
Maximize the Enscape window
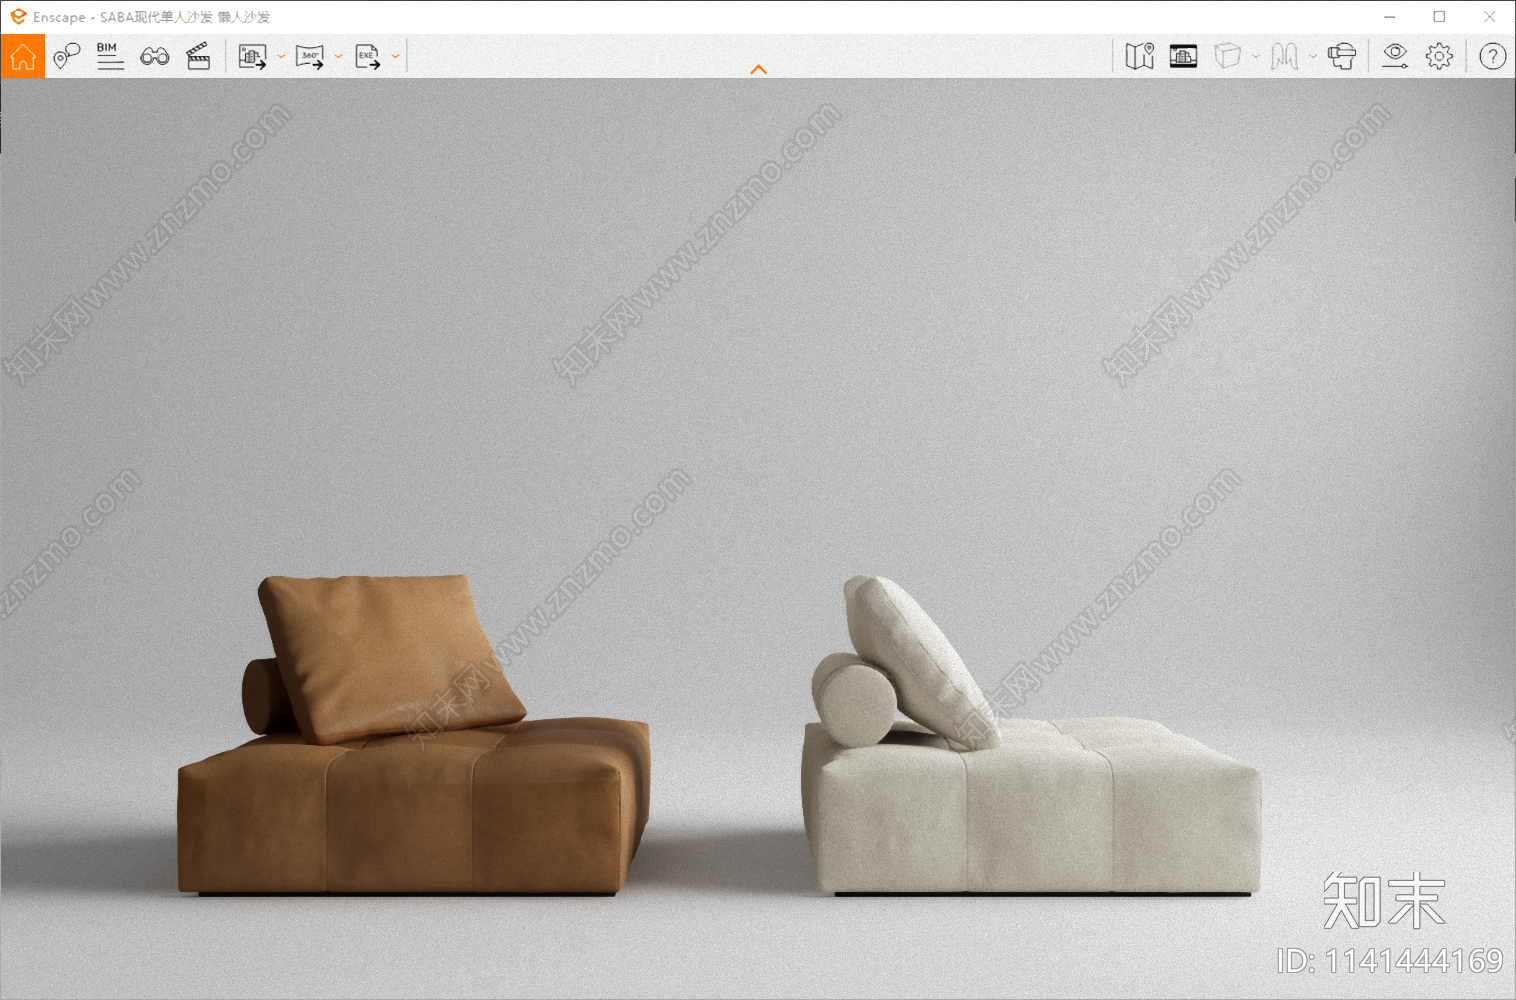[1439, 17]
